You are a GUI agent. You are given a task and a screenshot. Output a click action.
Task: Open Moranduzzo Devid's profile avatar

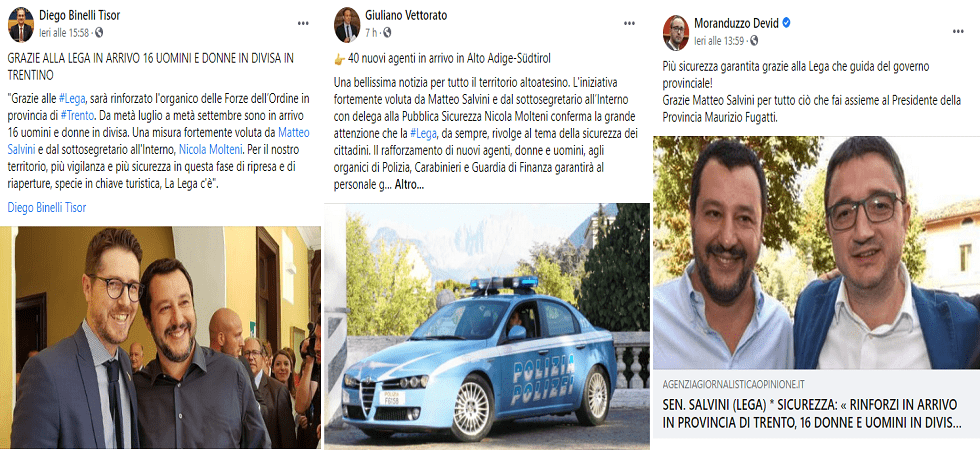click(x=676, y=32)
